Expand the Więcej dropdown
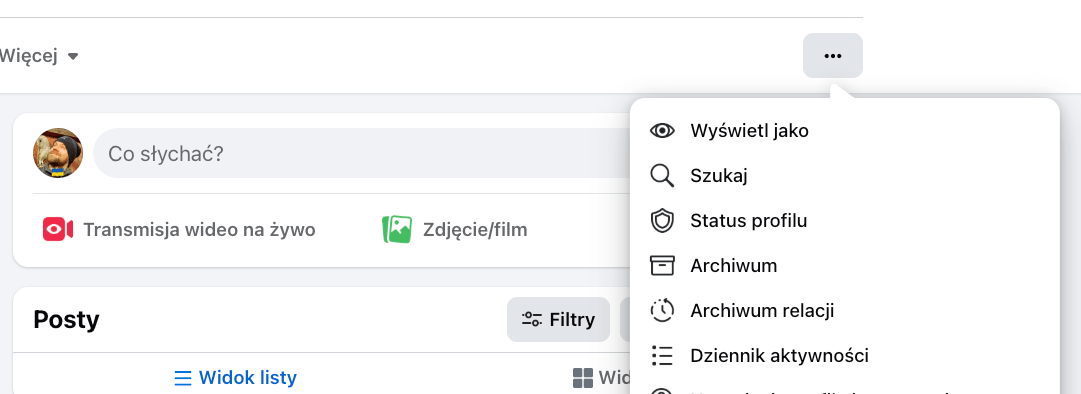The width and height of the screenshot is (1081, 394). point(39,56)
